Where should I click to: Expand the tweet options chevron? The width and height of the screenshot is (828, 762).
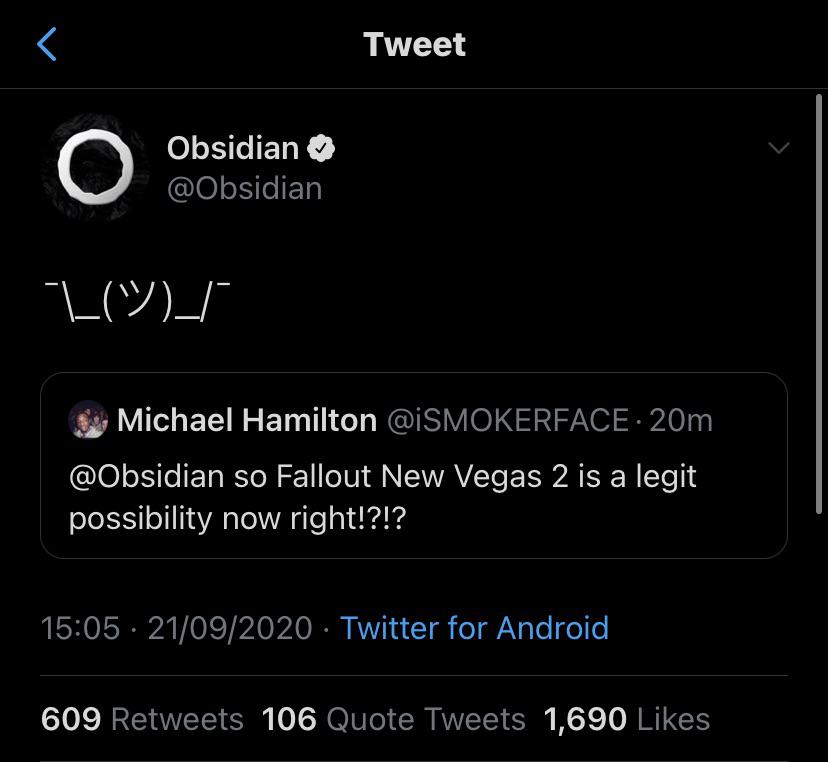pyautogui.click(x=777, y=149)
